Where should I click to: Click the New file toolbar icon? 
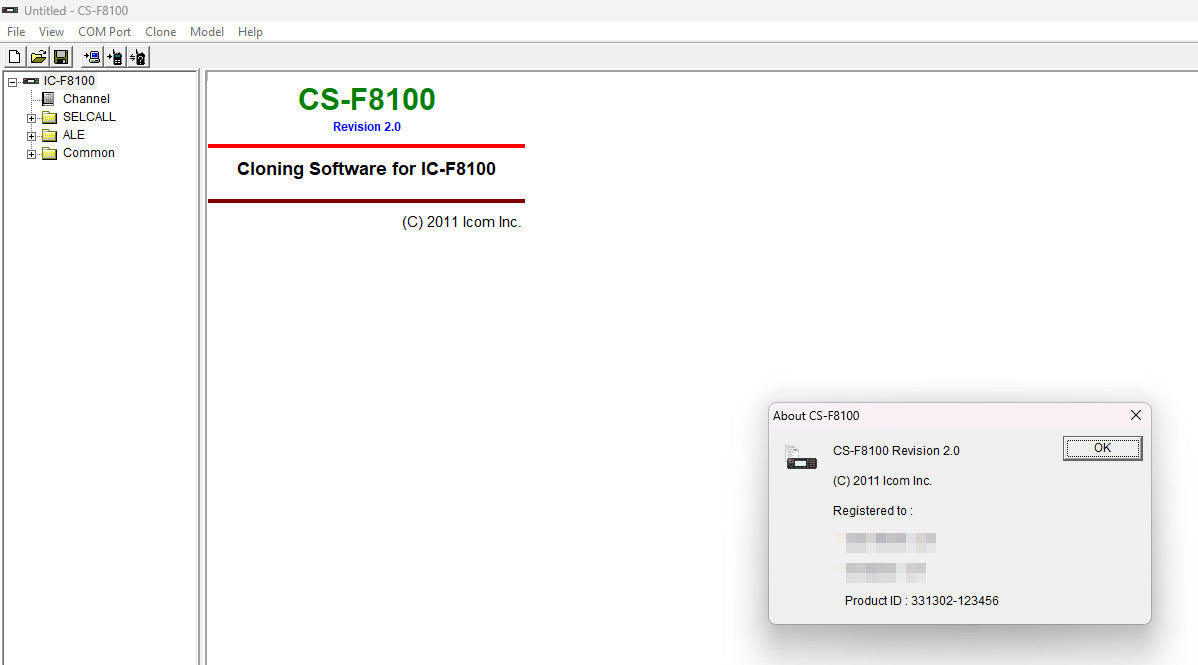tap(15, 57)
